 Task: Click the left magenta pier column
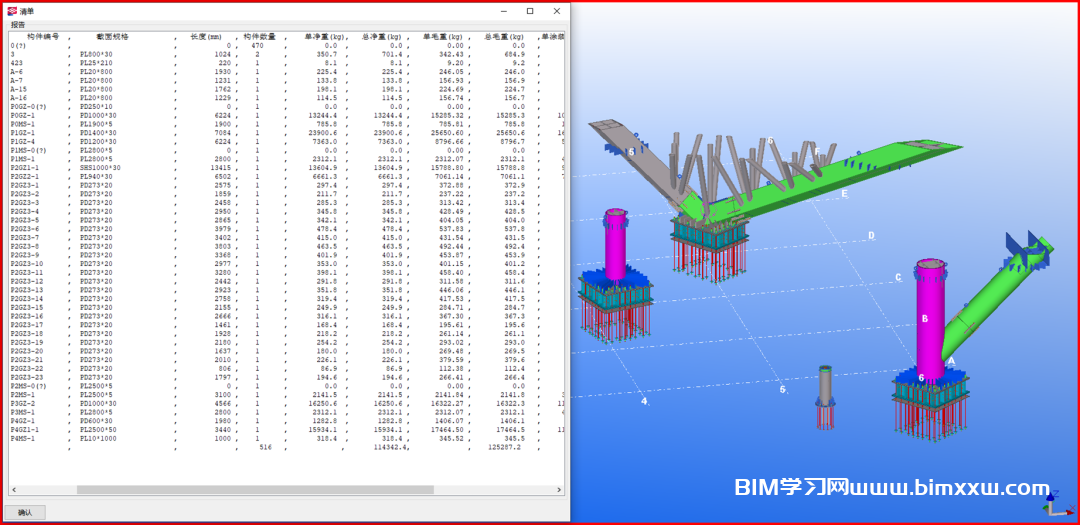(x=615, y=245)
